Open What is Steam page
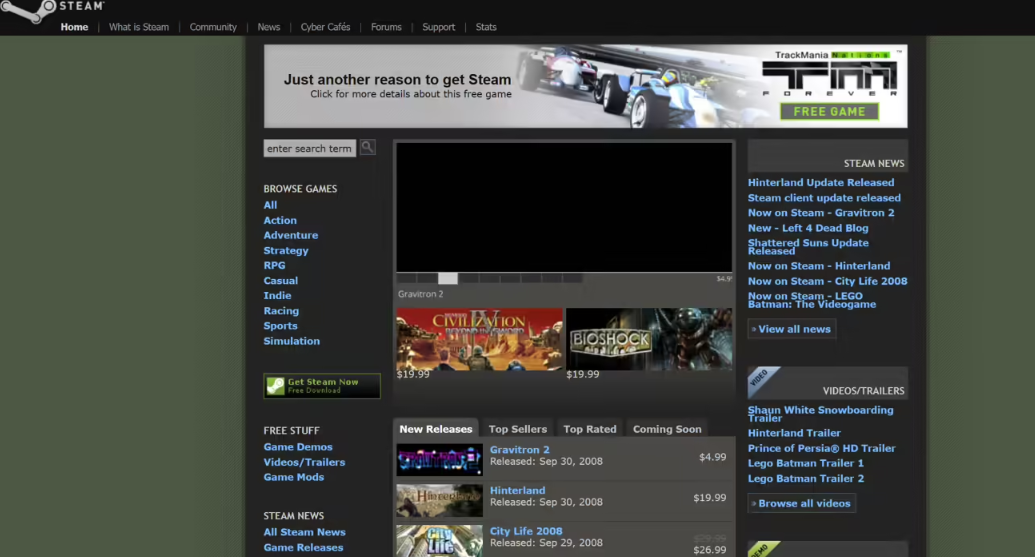The width and height of the screenshot is (1035, 557). [x=139, y=27]
